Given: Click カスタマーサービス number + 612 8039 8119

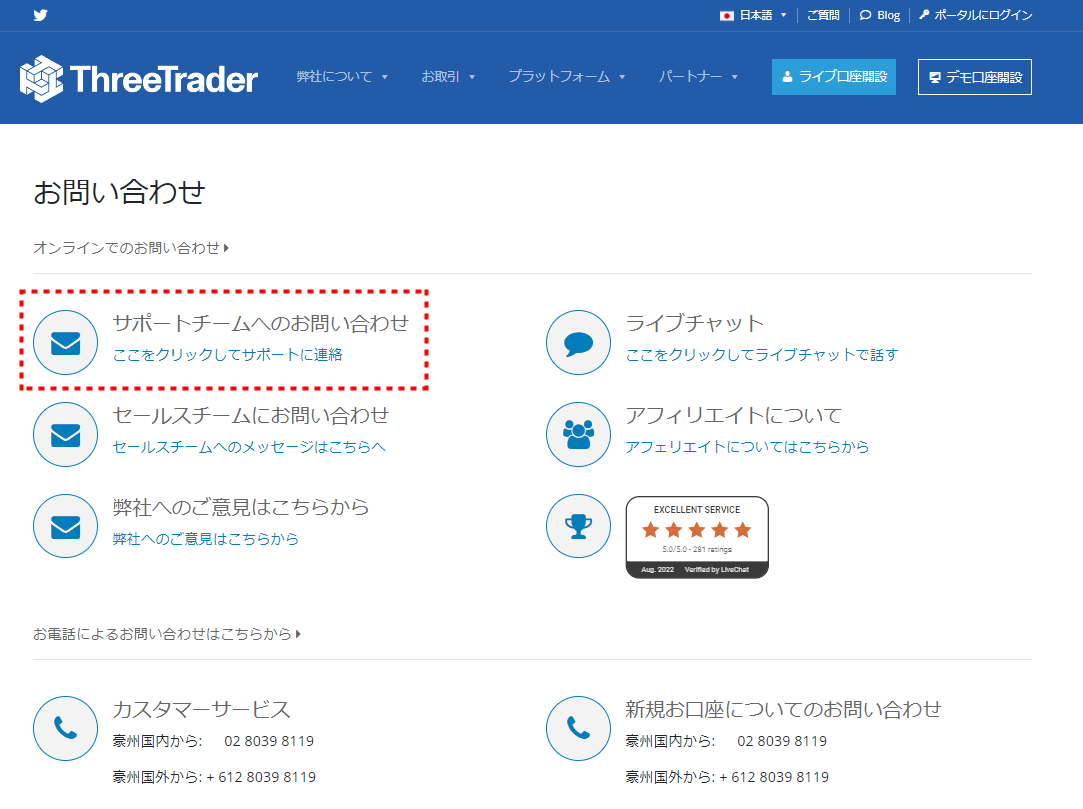Looking at the screenshot, I should 261,777.
